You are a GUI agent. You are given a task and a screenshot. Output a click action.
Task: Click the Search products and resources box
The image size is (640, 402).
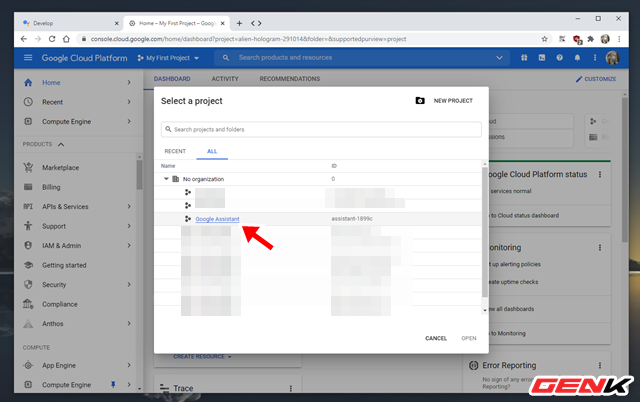pos(362,58)
